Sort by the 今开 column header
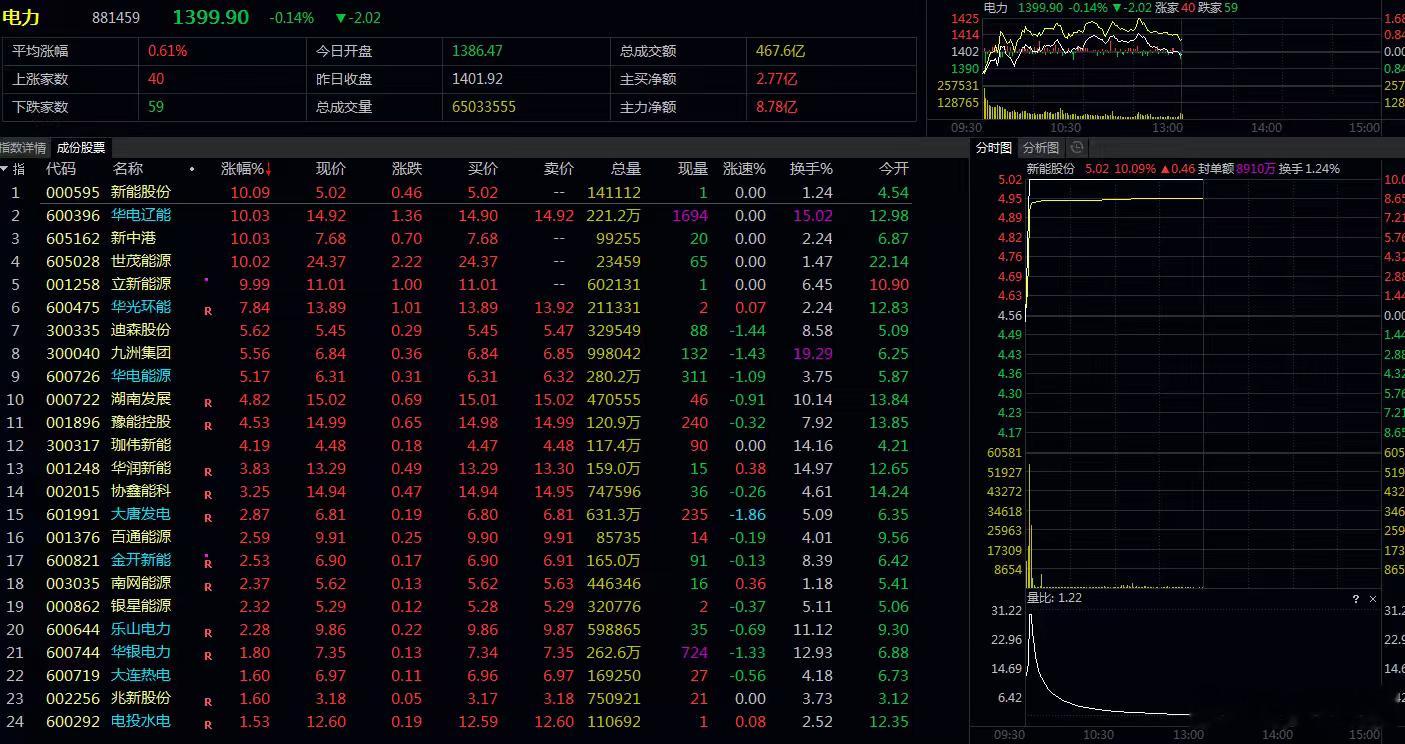Screen dimensions: 1405x744 coord(894,169)
